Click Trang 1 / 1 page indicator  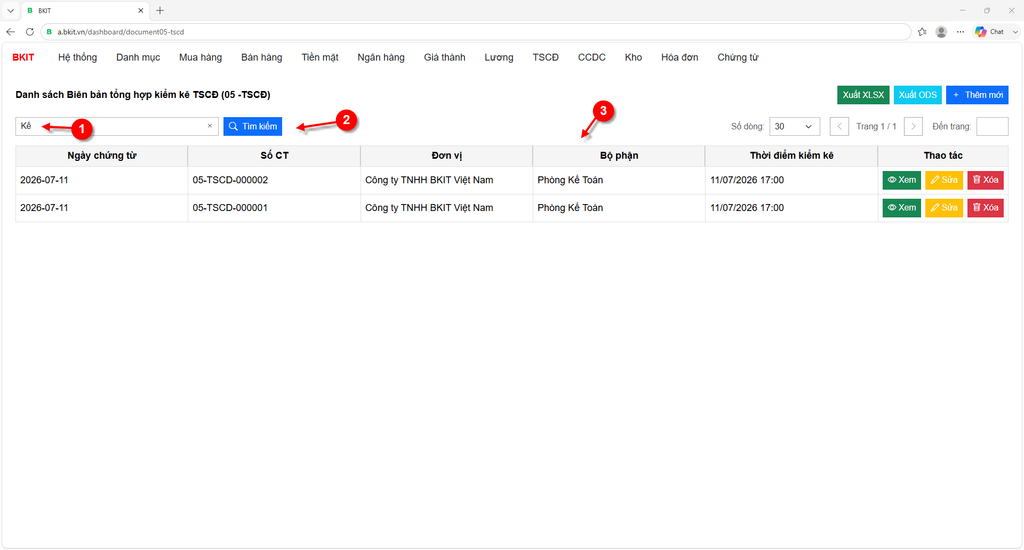876,126
